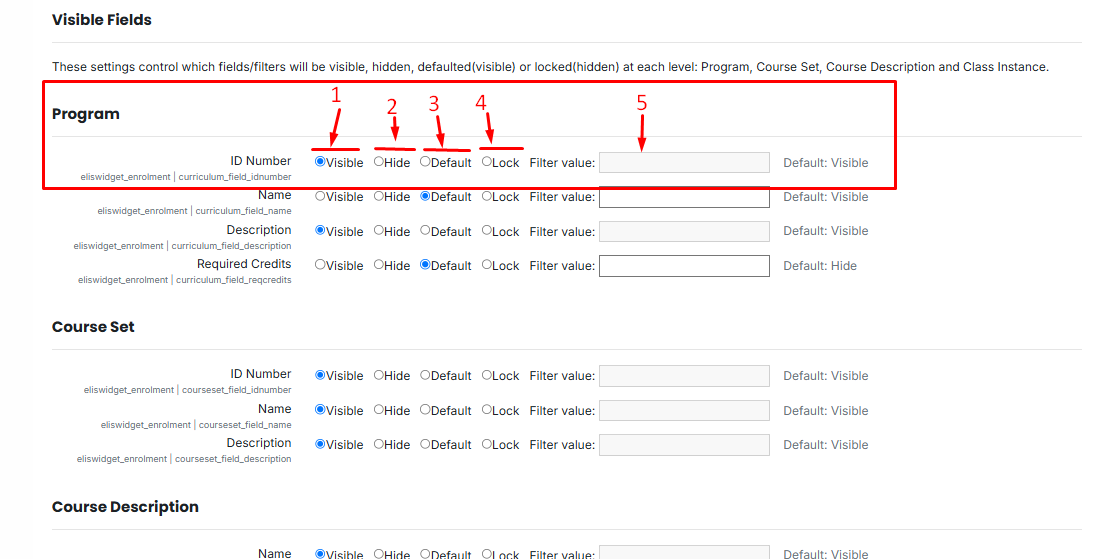Click Course Set Name filter value field
The height and width of the screenshot is (559, 1103).
(684, 411)
